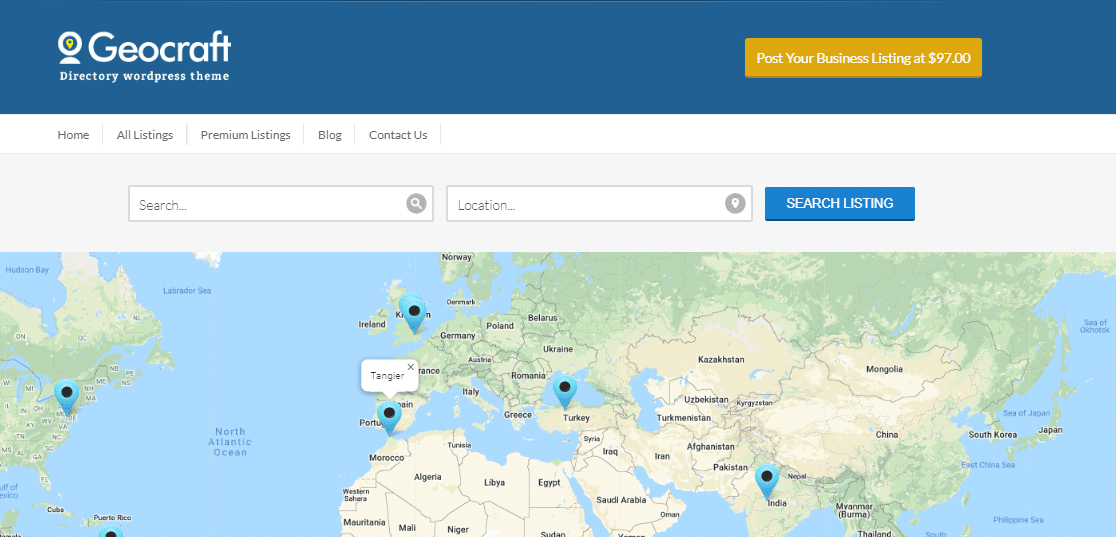Select the map marker below Tangier popup
The image size is (1116, 537).
coord(389,419)
